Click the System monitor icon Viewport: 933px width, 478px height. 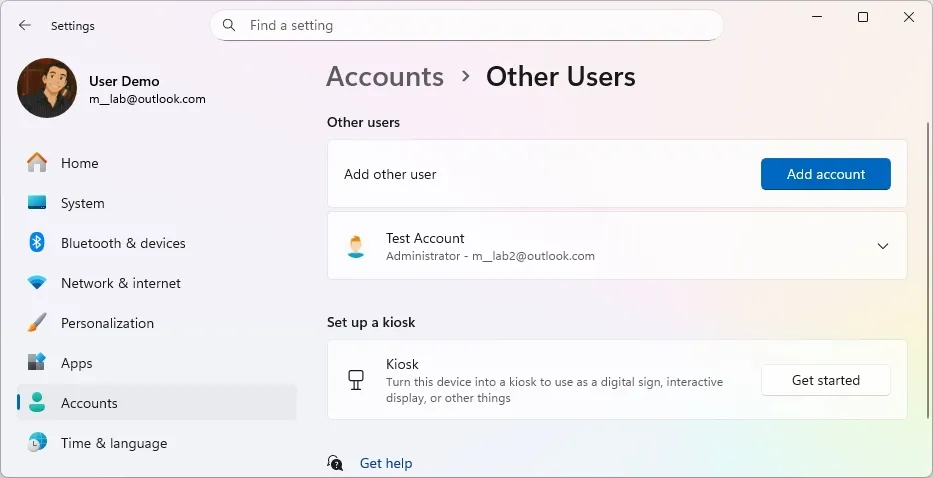click(37, 202)
